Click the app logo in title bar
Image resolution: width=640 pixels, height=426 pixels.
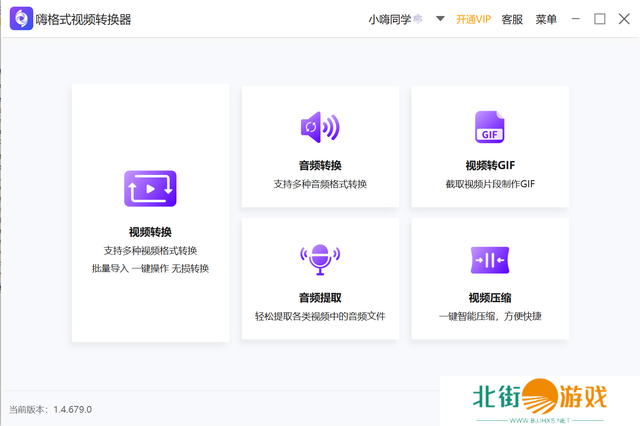(18, 19)
